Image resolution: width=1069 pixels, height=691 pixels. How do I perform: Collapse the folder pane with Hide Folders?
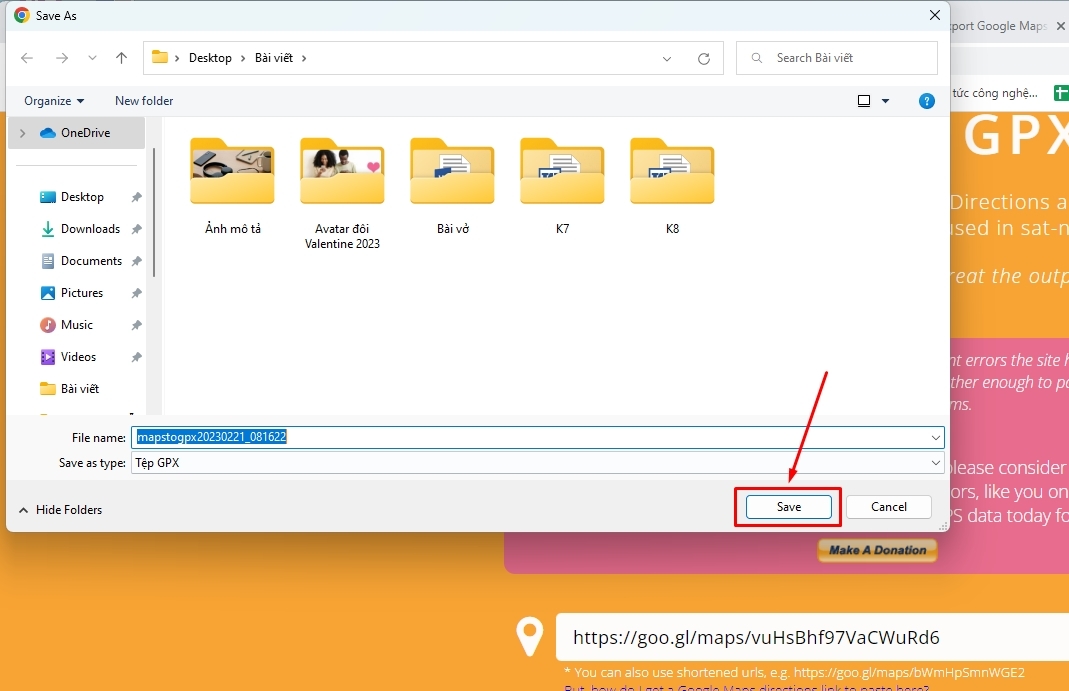[x=60, y=510]
